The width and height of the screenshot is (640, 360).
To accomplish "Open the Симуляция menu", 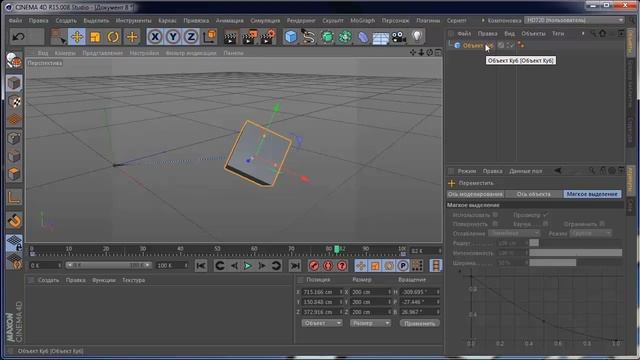I will [x=265, y=20].
